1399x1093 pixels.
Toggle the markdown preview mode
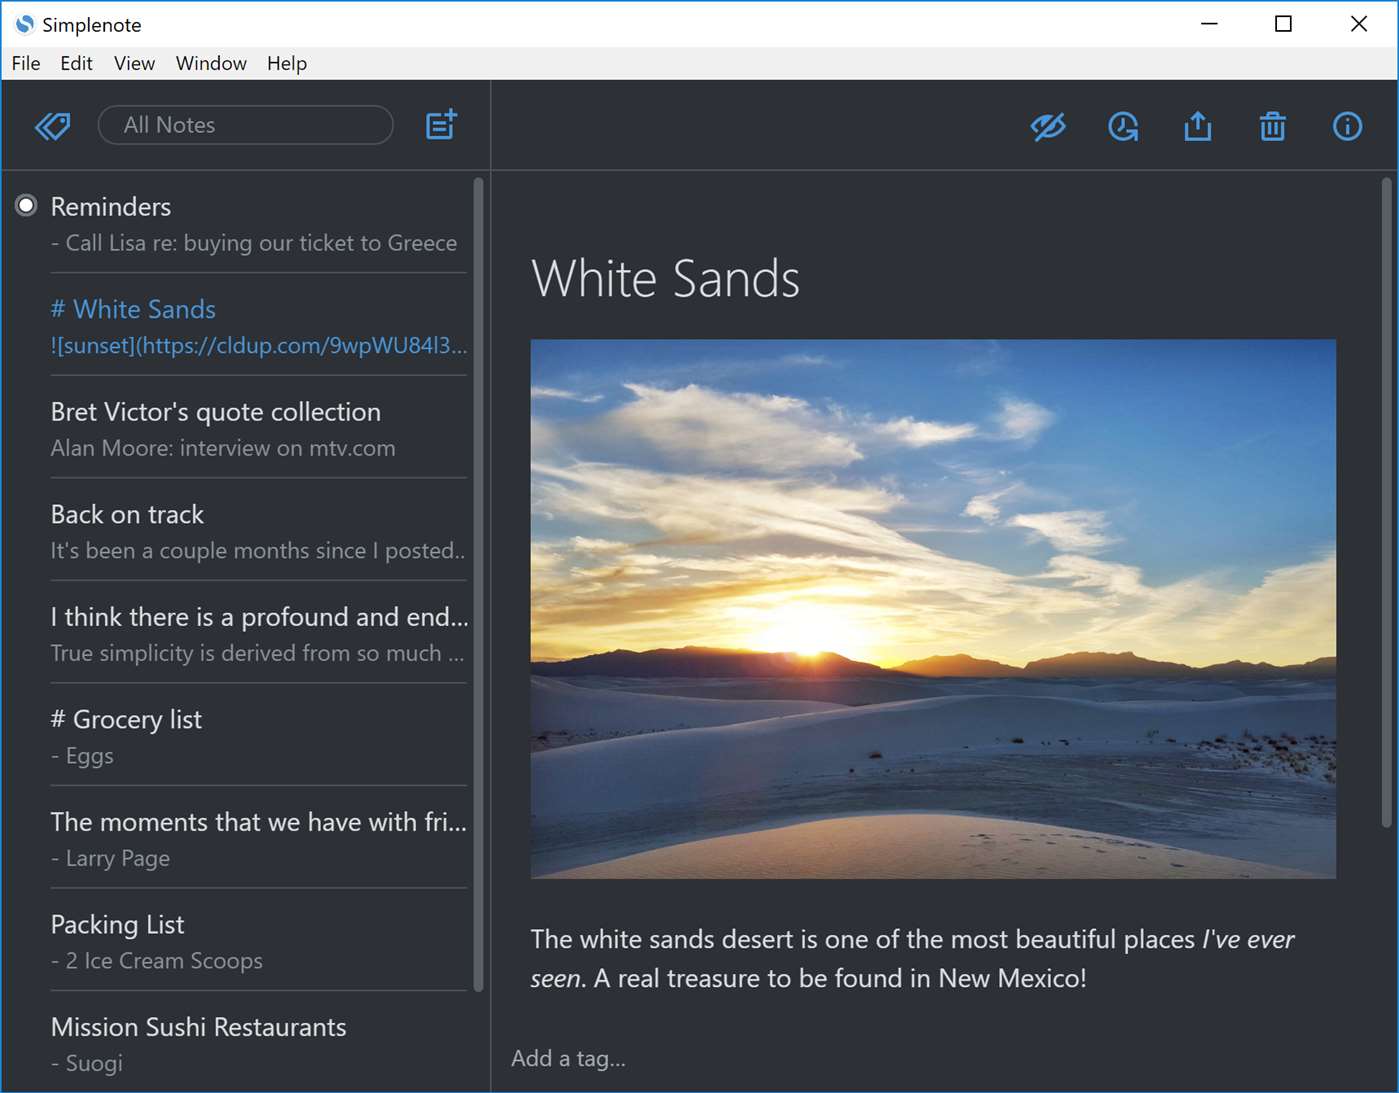1048,126
